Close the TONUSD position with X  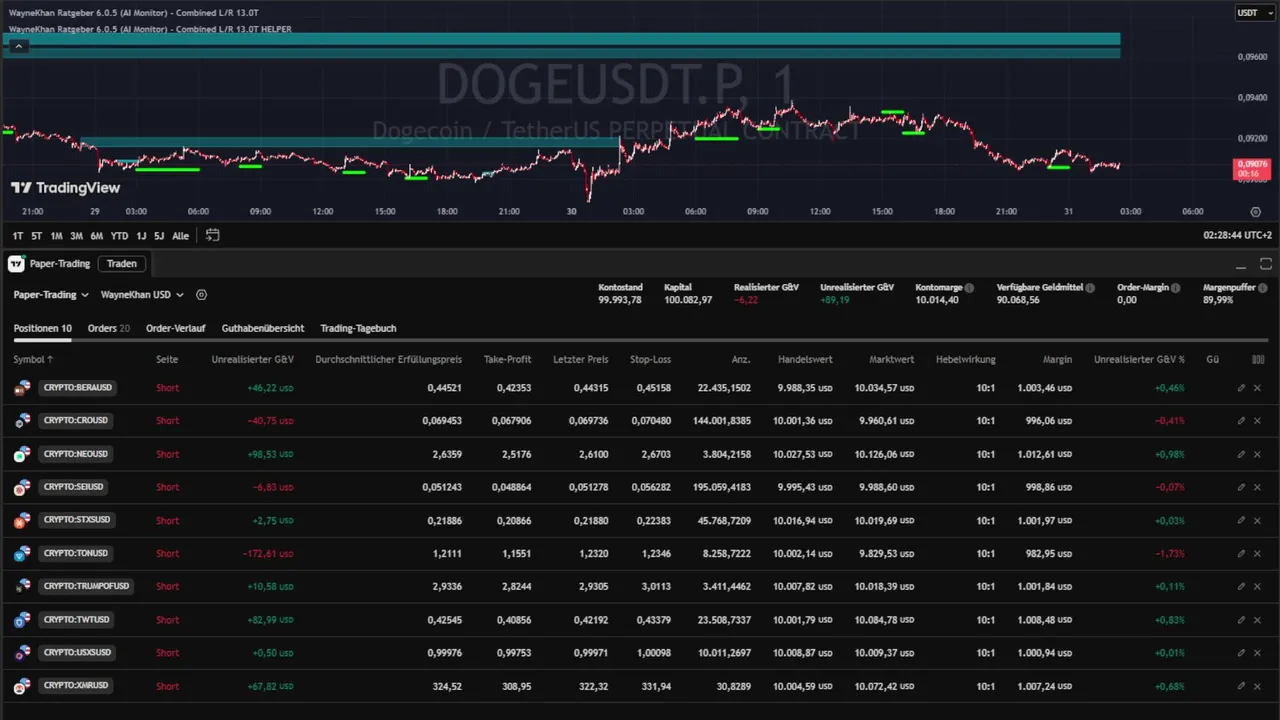(x=1258, y=553)
